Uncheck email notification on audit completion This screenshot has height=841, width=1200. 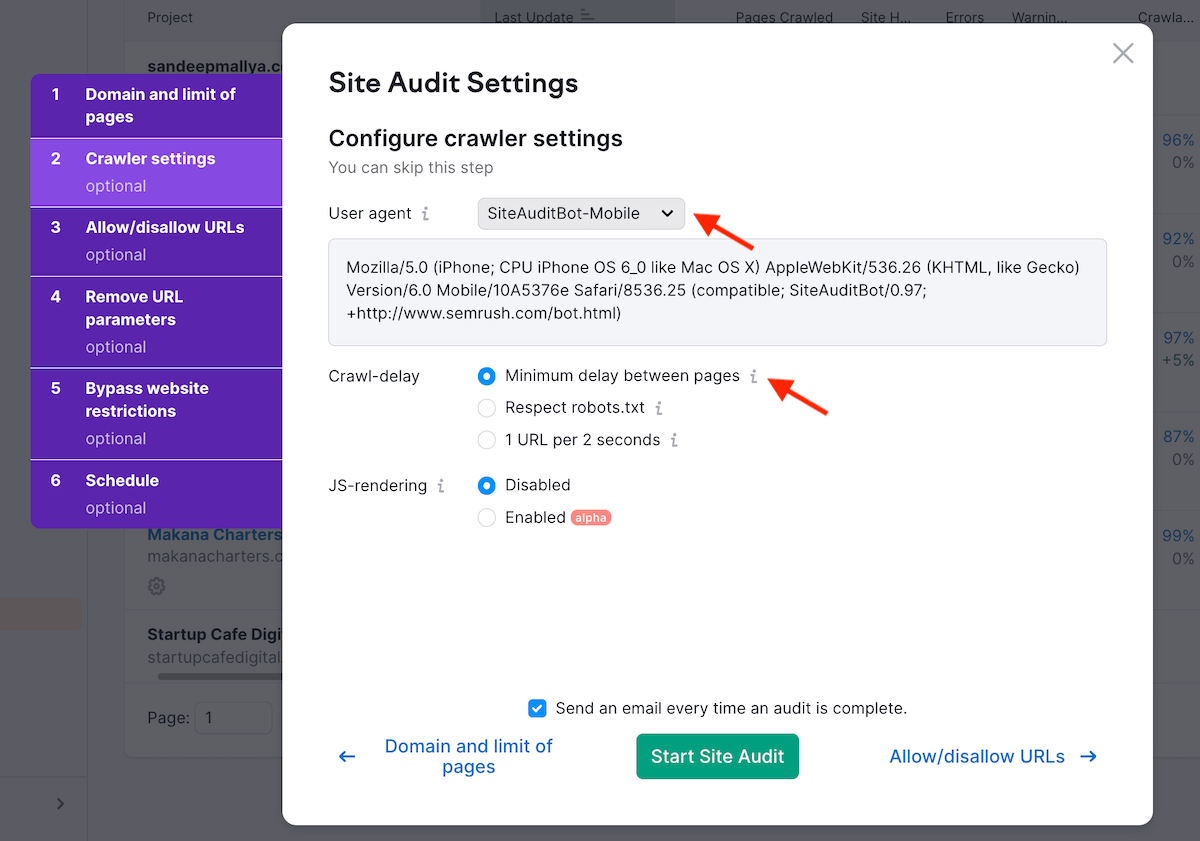coord(538,708)
